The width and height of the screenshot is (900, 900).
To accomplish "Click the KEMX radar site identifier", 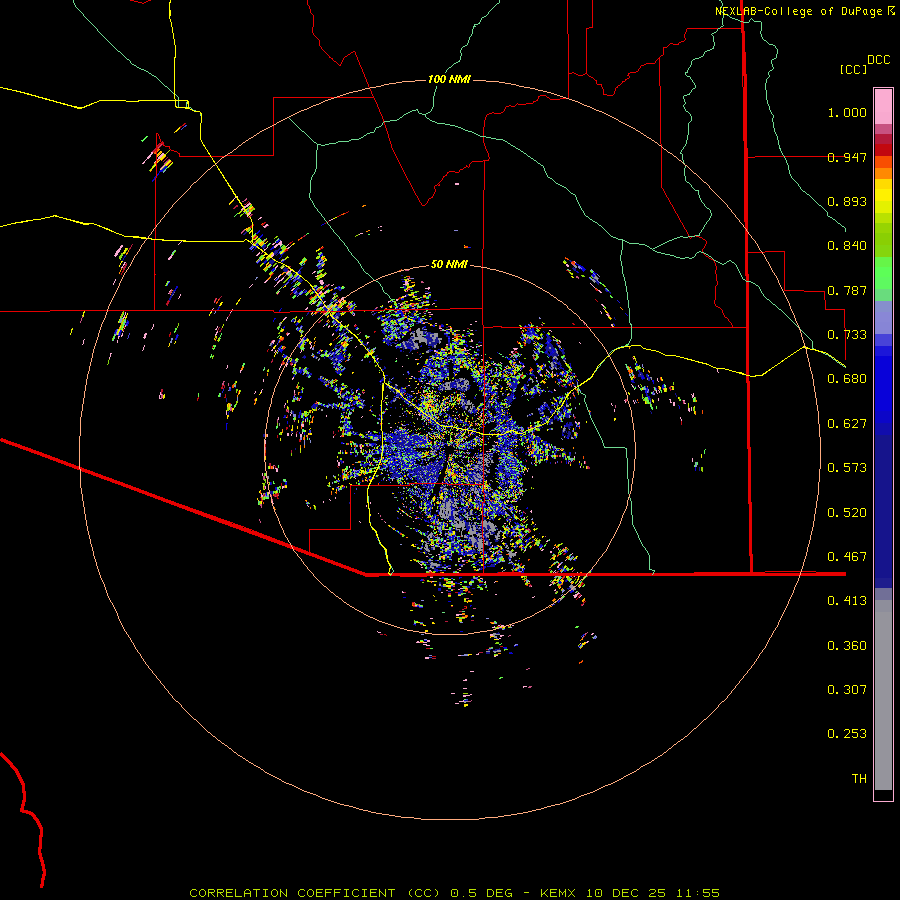I will click(557, 893).
